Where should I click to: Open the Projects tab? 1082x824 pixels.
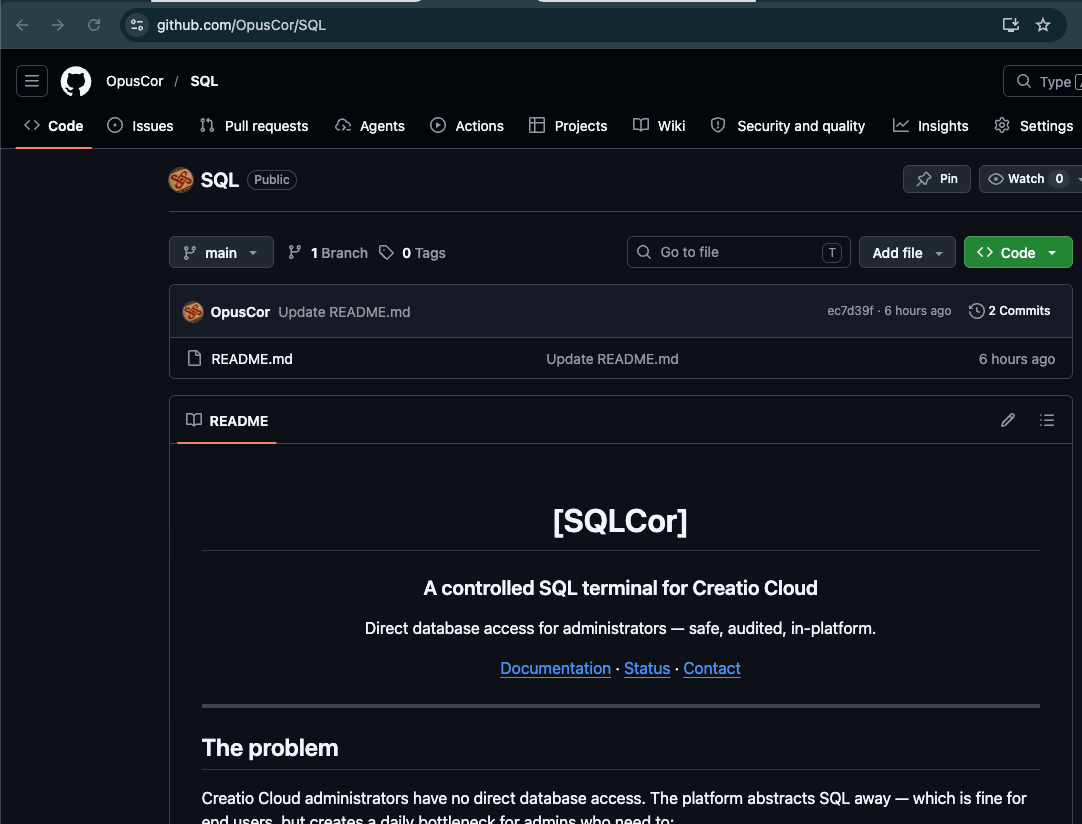click(x=568, y=126)
